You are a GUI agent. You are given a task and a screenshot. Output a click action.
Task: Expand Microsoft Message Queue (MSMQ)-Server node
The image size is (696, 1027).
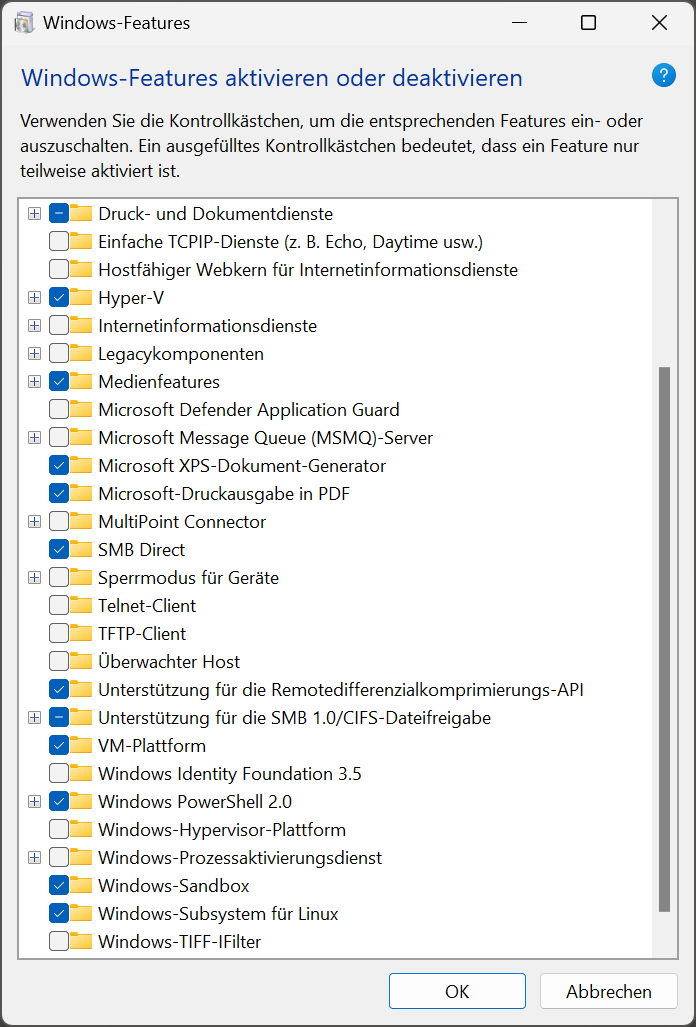tap(35, 438)
